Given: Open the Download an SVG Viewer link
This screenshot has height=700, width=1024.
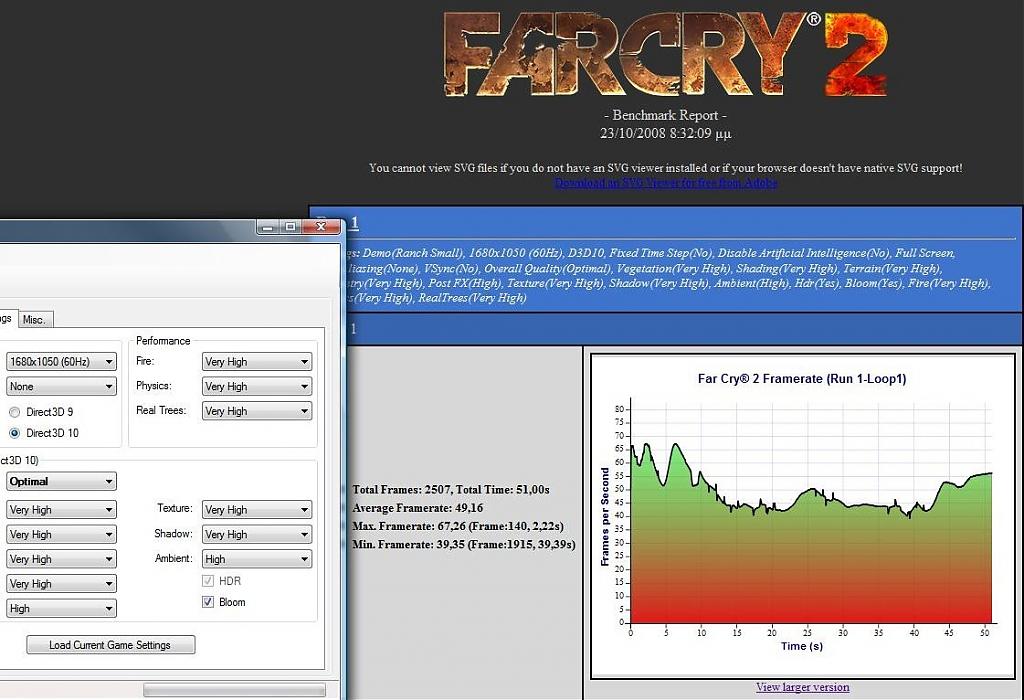Looking at the screenshot, I should pos(665,183).
